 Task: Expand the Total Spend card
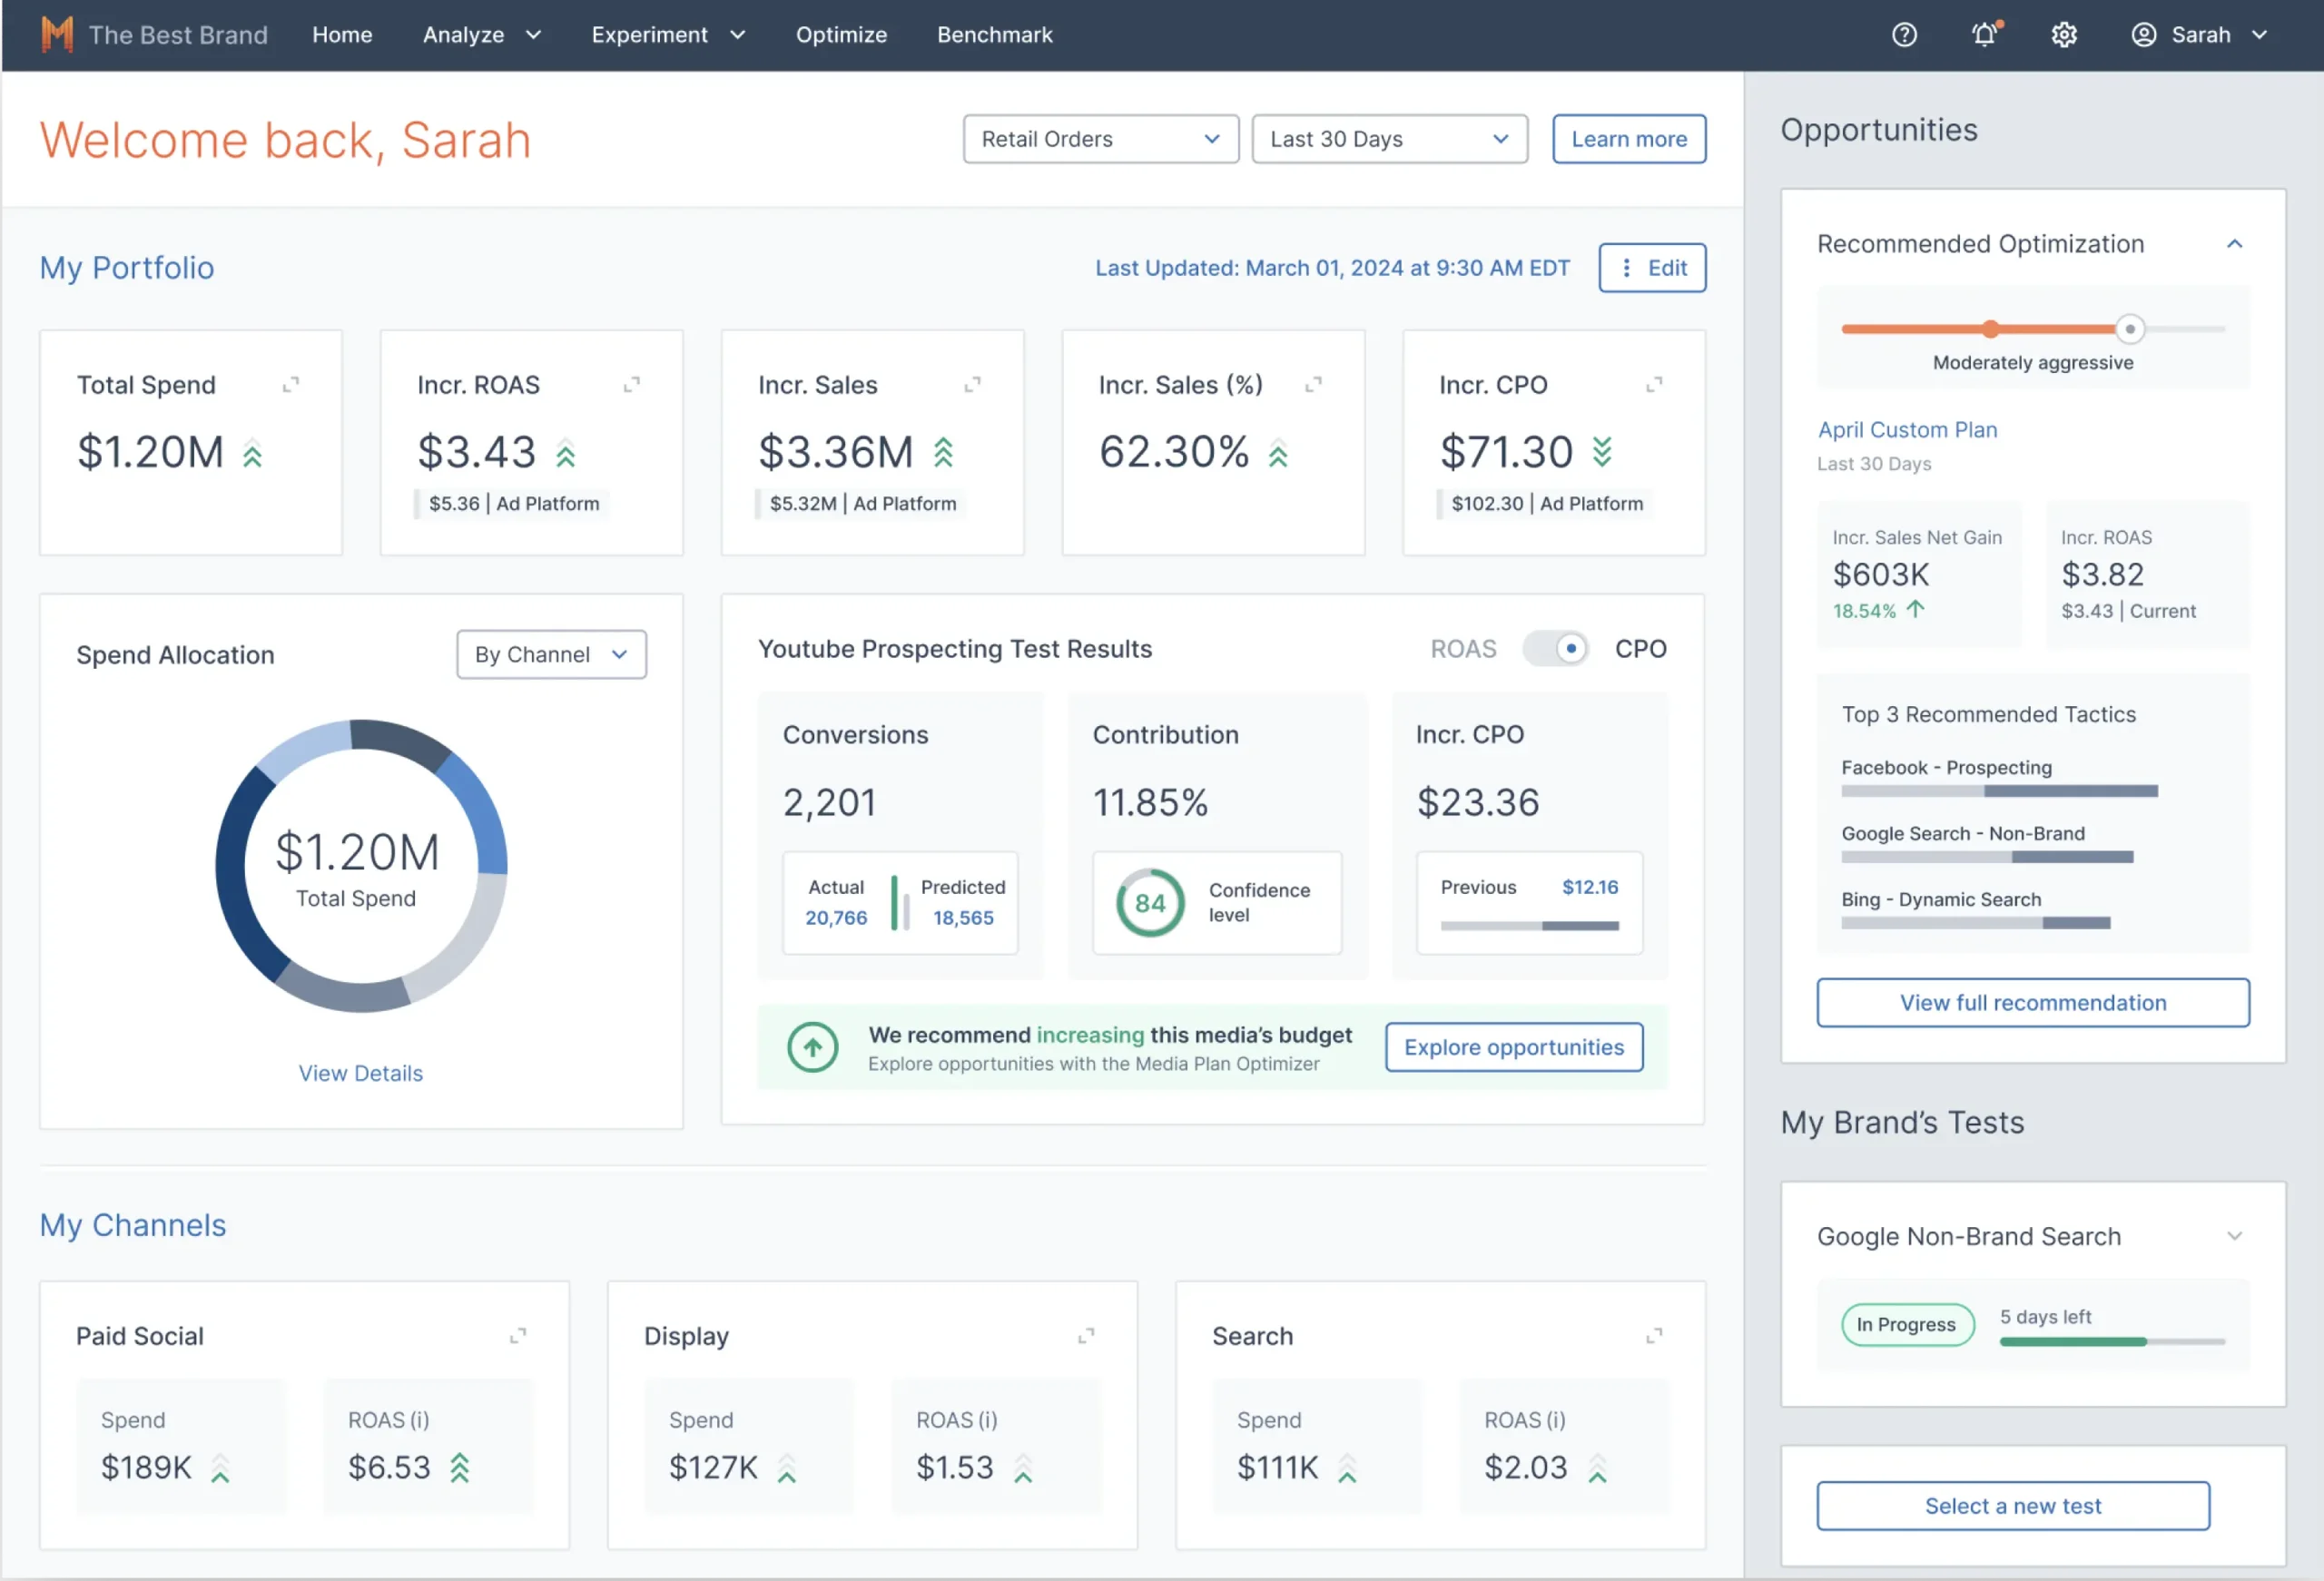click(x=291, y=384)
